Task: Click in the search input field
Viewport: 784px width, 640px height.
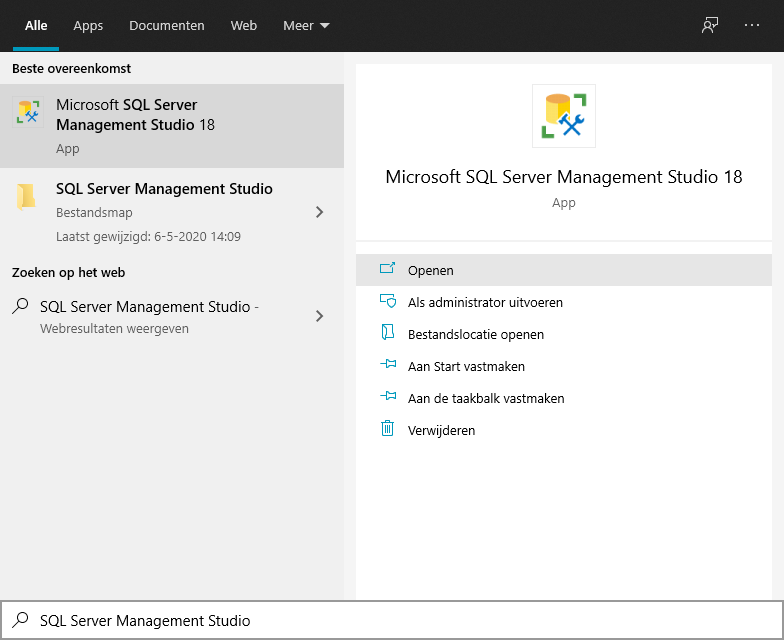Action: (392, 620)
